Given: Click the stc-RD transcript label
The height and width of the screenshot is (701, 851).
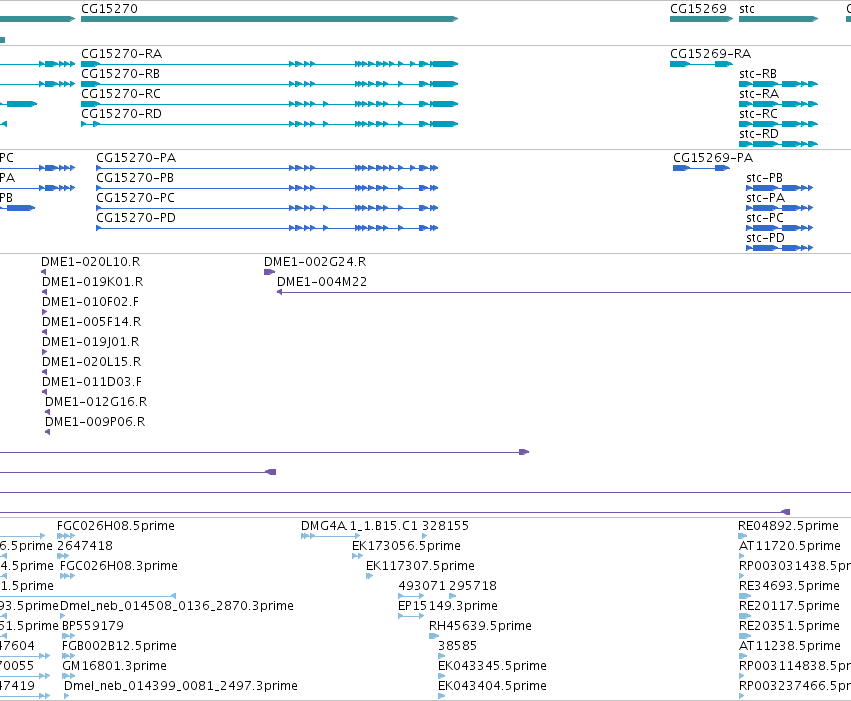Looking at the screenshot, I should click(759, 134).
